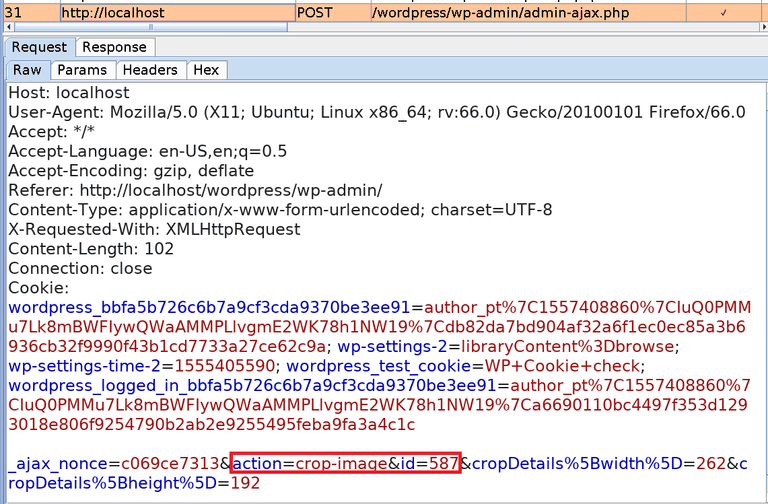Click the action parameter name
Viewport: 768px width, 504px height.
click(257, 463)
